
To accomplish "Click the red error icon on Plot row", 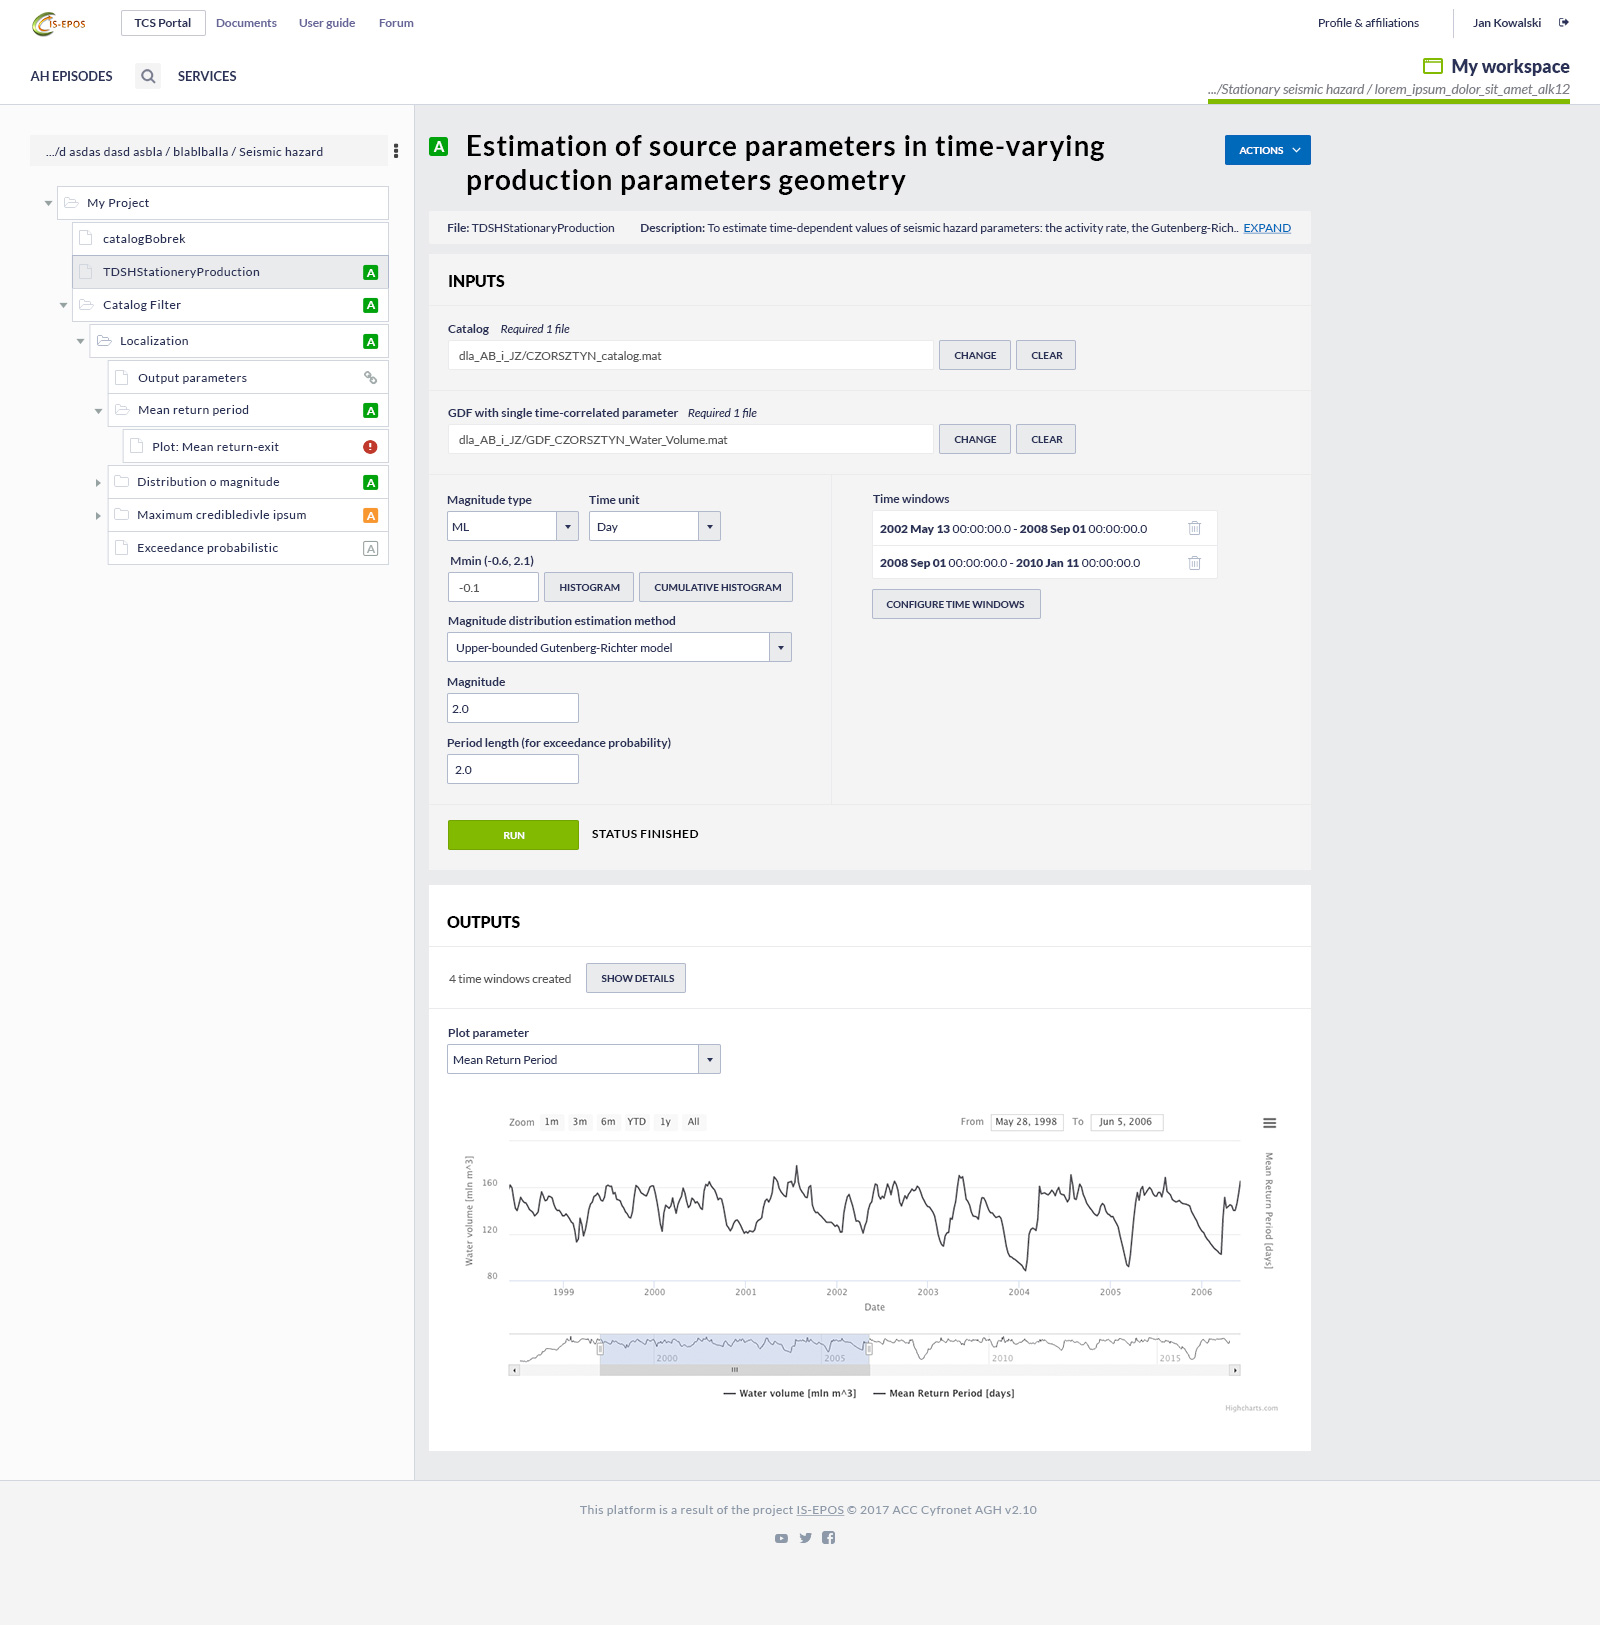I will pos(370,447).
